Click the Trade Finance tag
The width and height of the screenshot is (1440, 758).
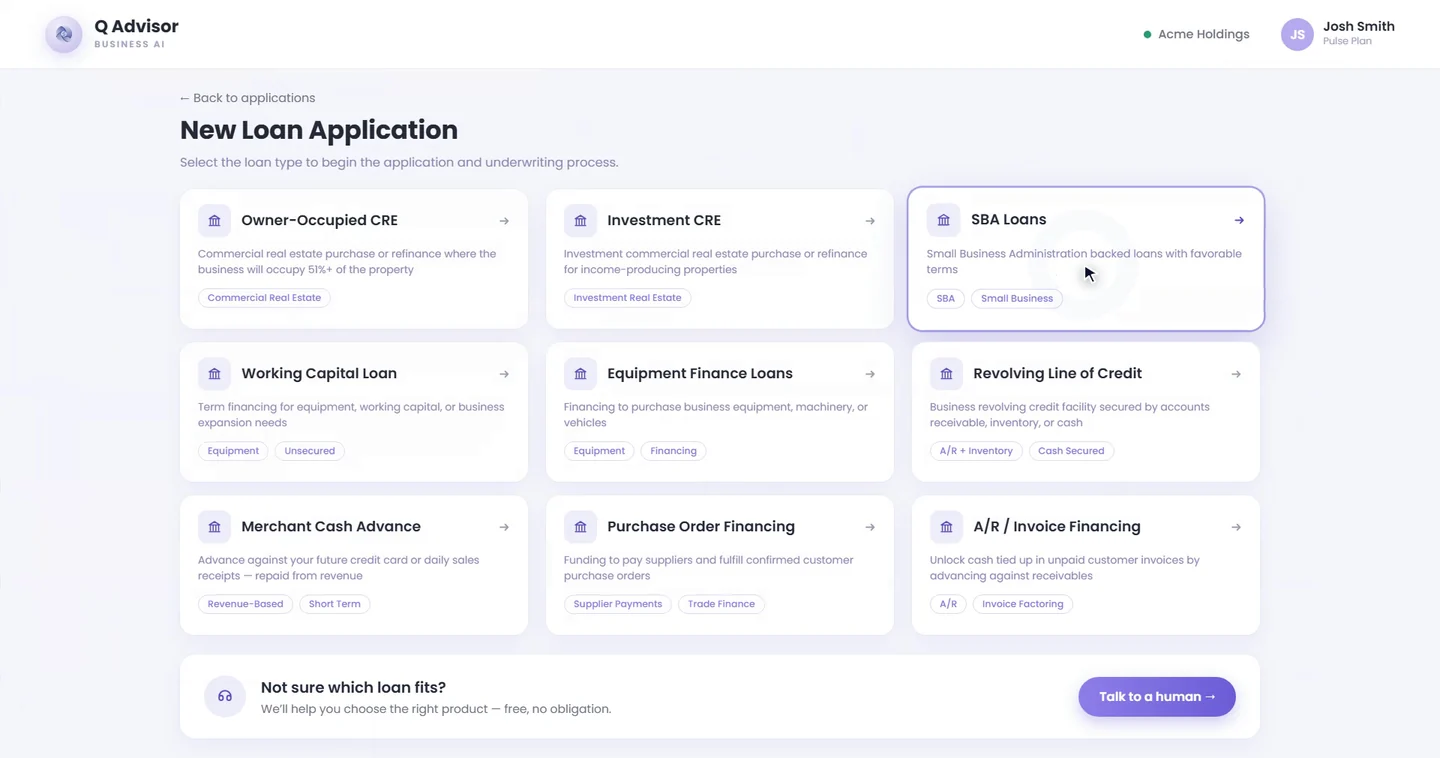point(721,604)
